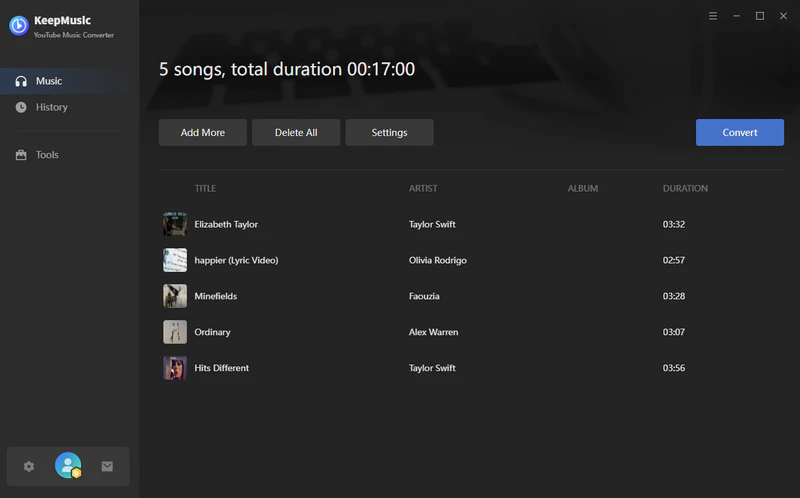Open the user account avatar icon
The width and height of the screenshot is (800, 498).
pos(68,466)
